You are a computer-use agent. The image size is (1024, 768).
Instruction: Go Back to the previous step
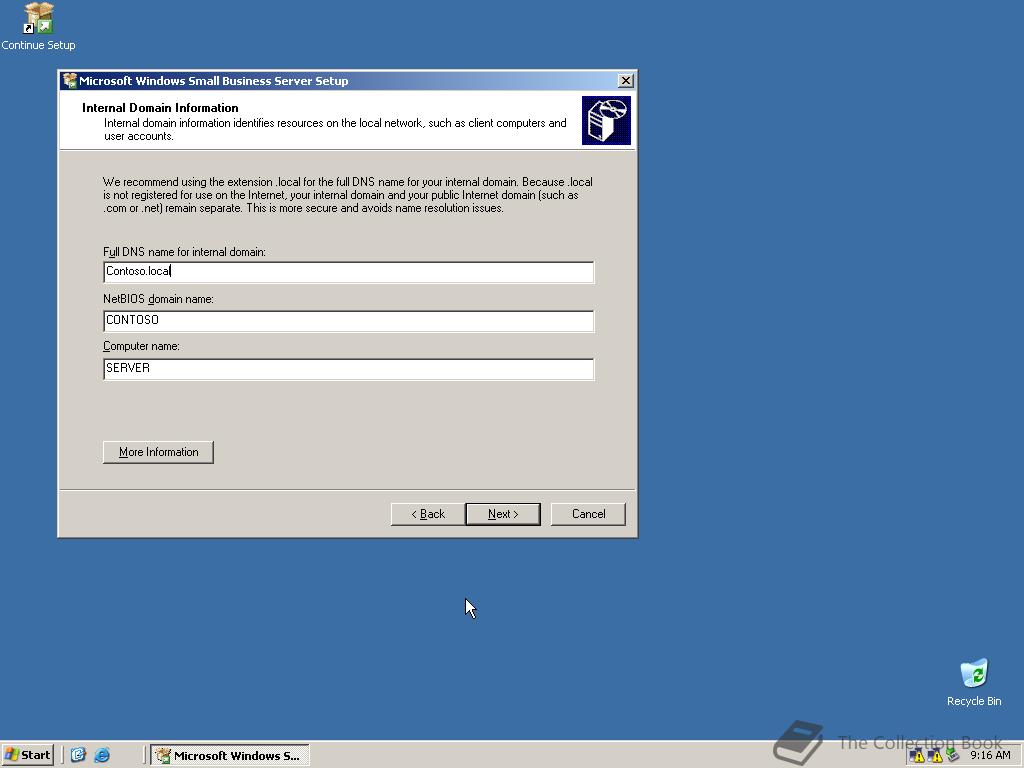pos(428,514)
